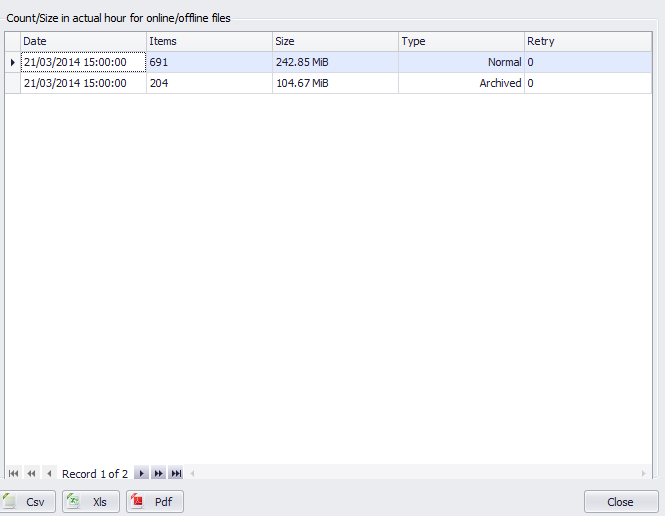
Task: Close the statistics dialog
Action: [621, 502]
